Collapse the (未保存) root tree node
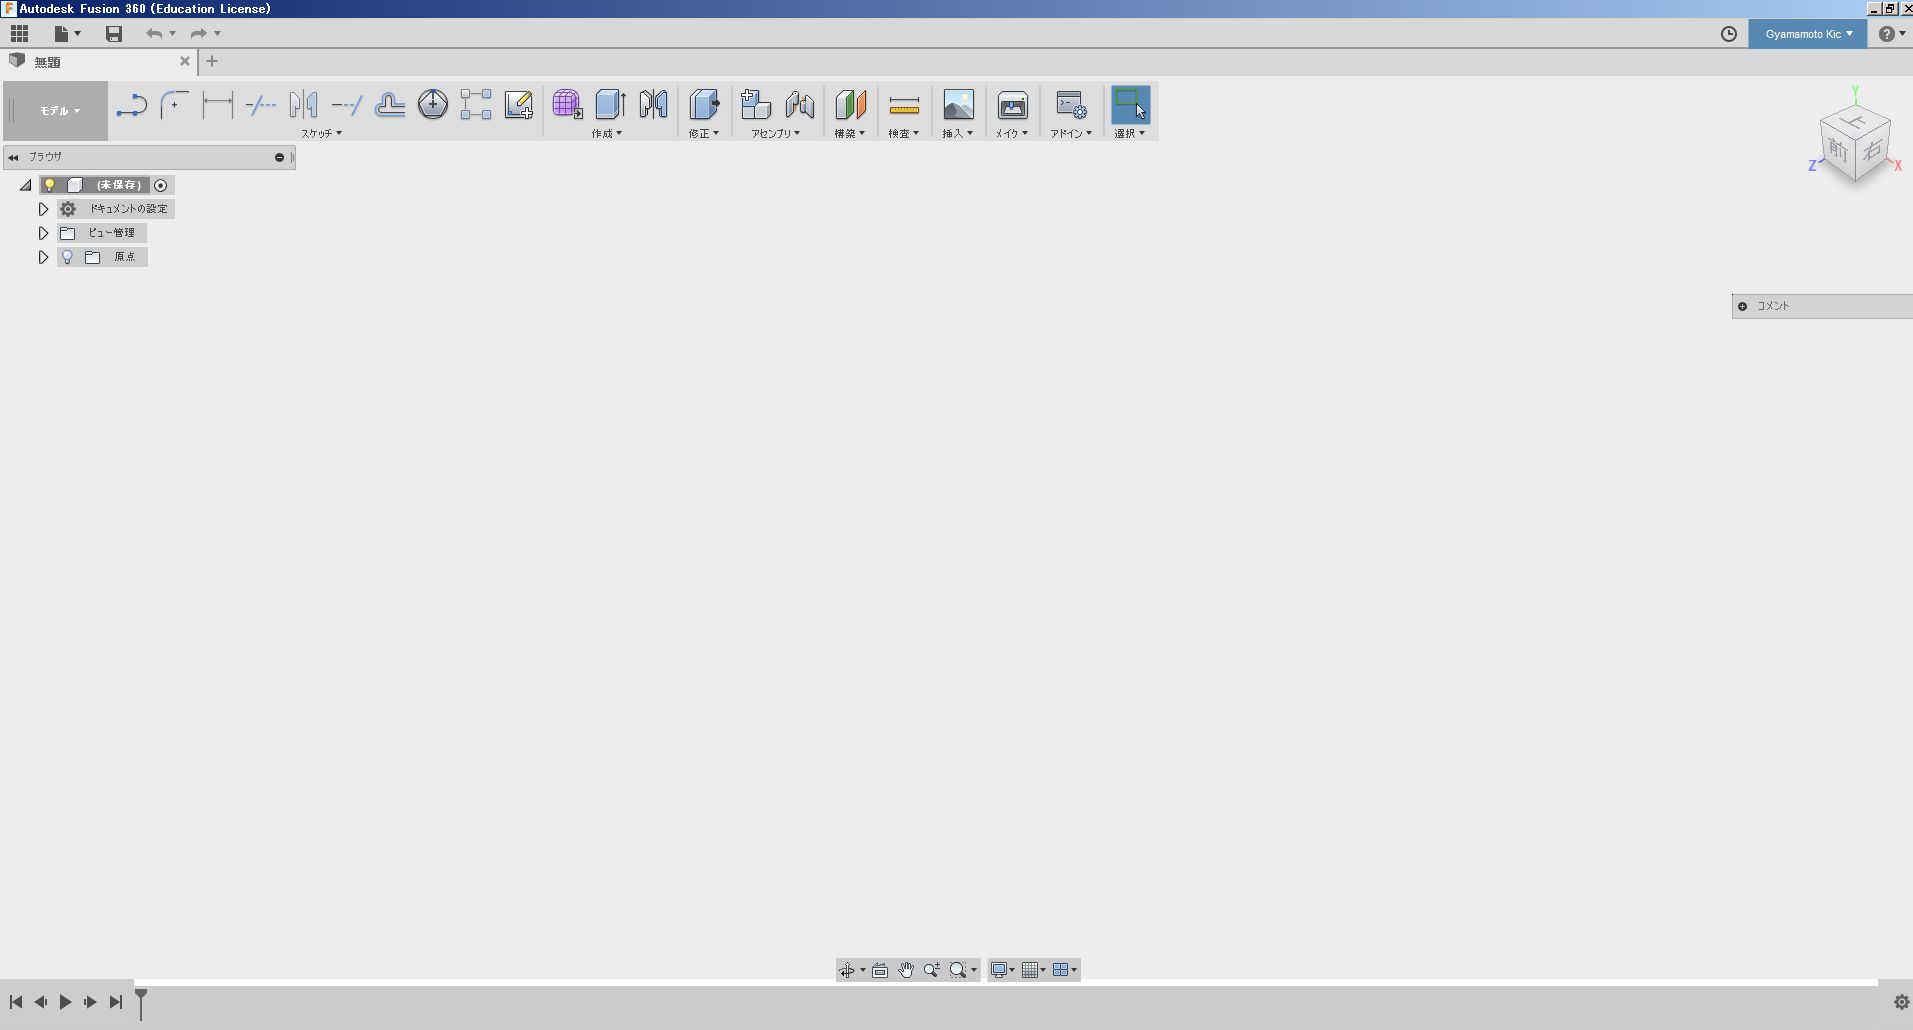Screen dimensions: 1913x1030 [x=26, y=185]
